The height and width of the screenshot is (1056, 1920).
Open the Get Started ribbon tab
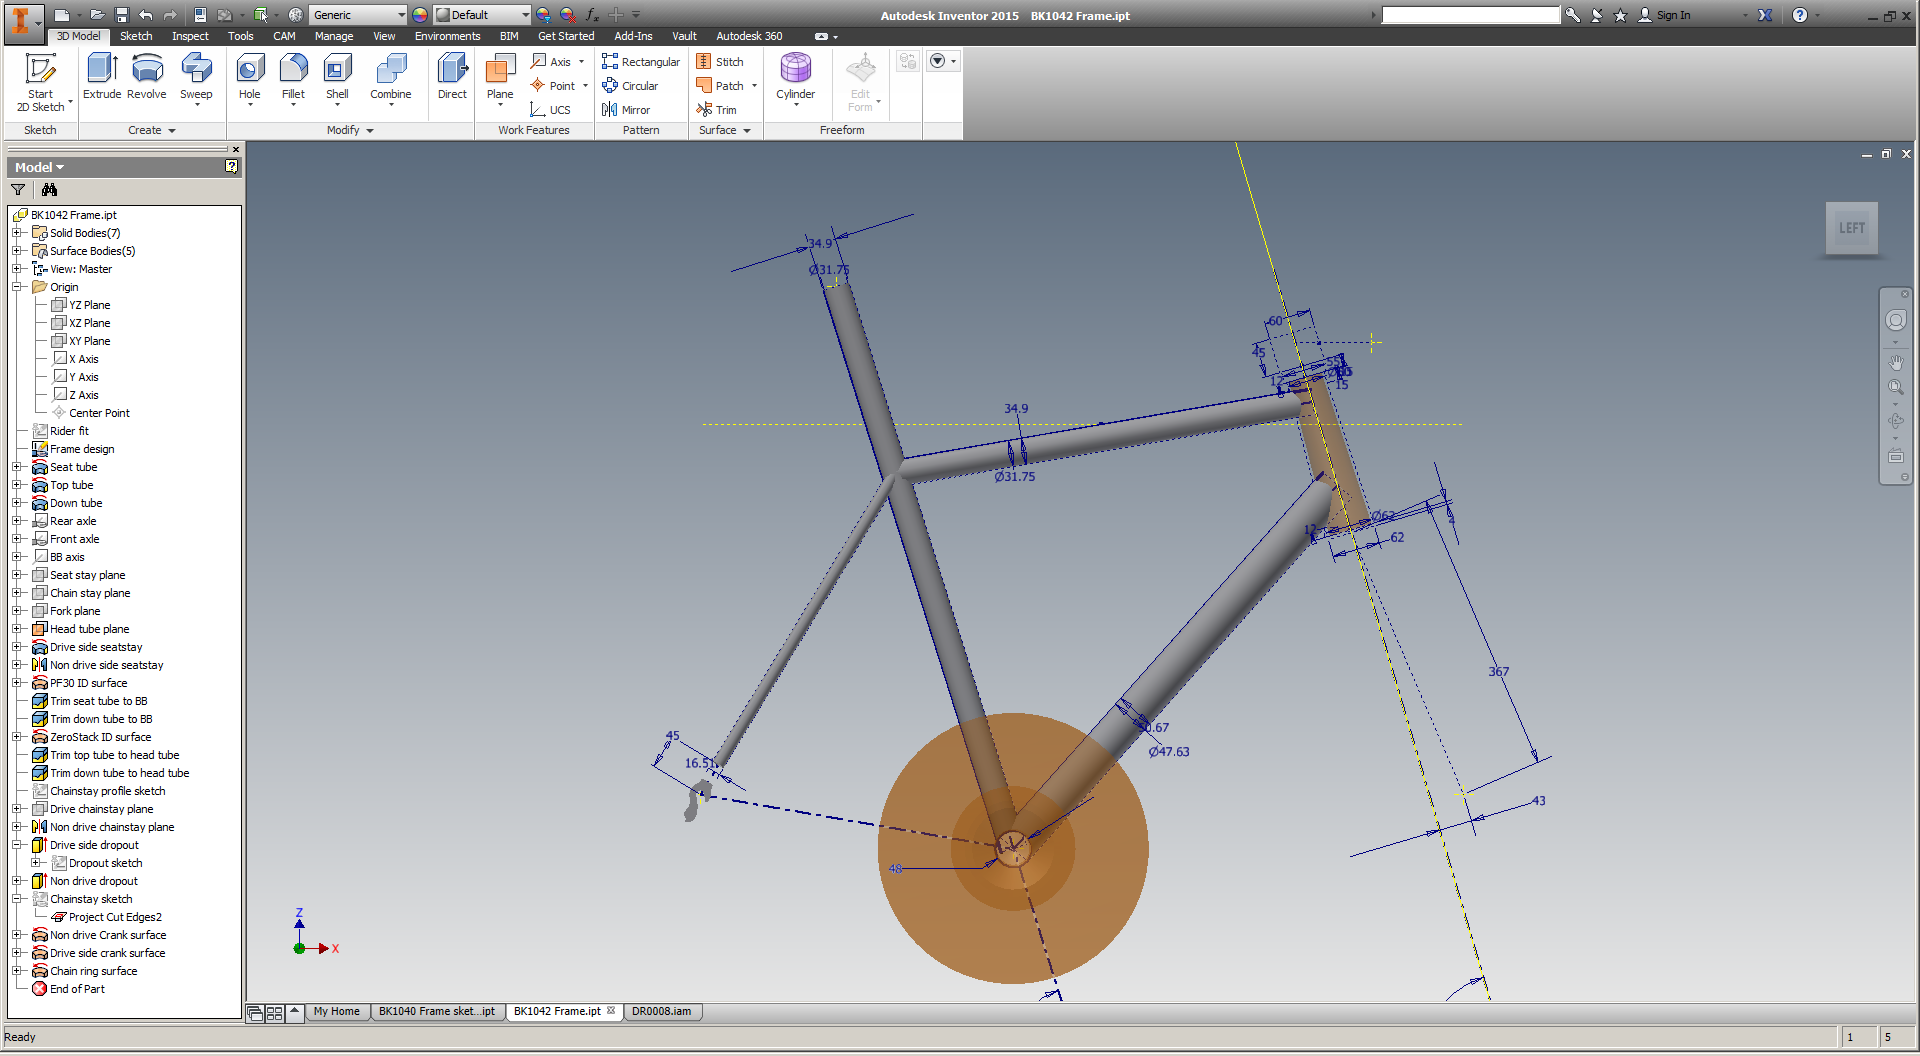tap(566, 36)
